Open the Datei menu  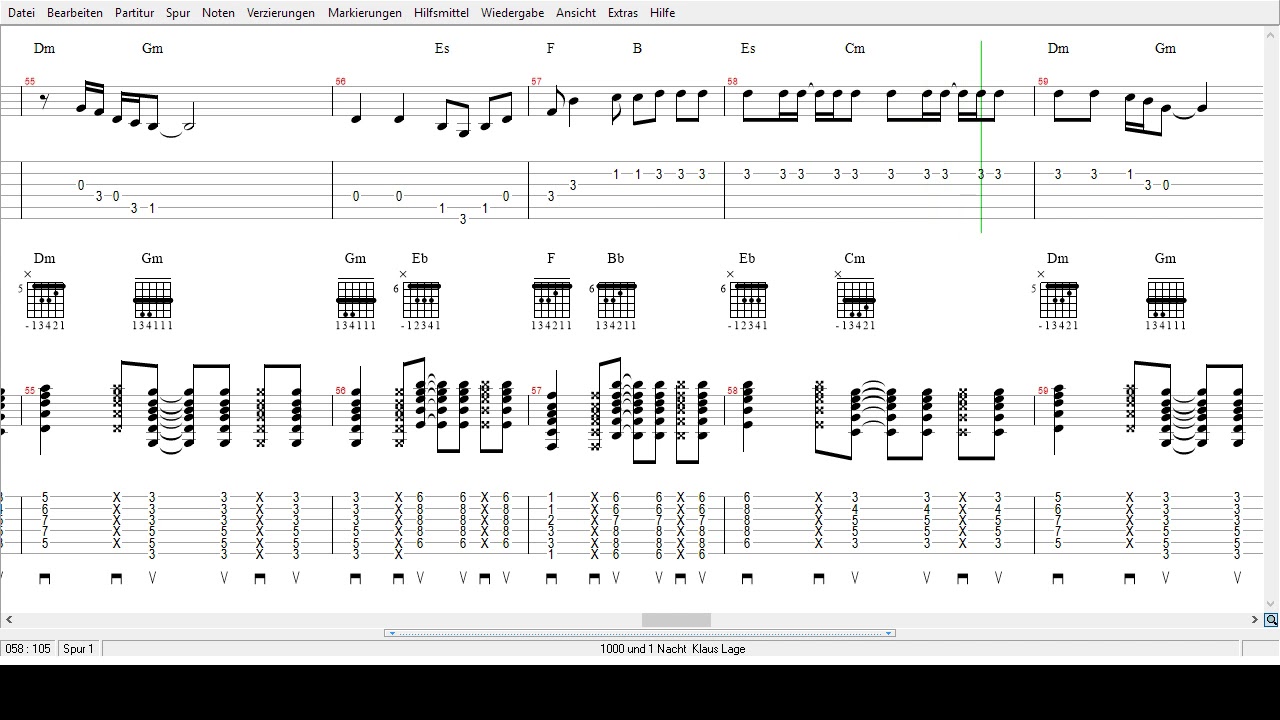click(21, 13)
